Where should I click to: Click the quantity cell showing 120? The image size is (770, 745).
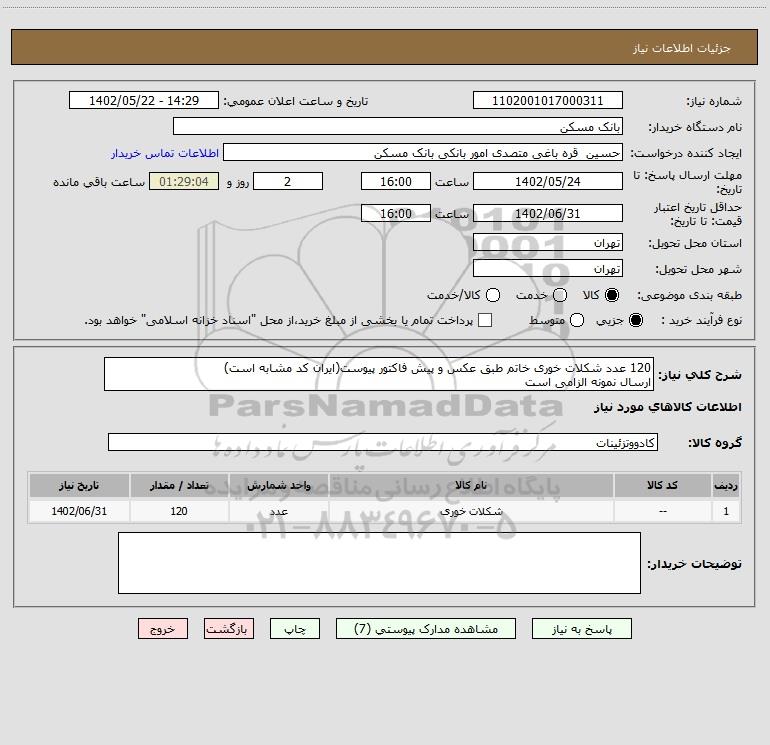(179, 511)
